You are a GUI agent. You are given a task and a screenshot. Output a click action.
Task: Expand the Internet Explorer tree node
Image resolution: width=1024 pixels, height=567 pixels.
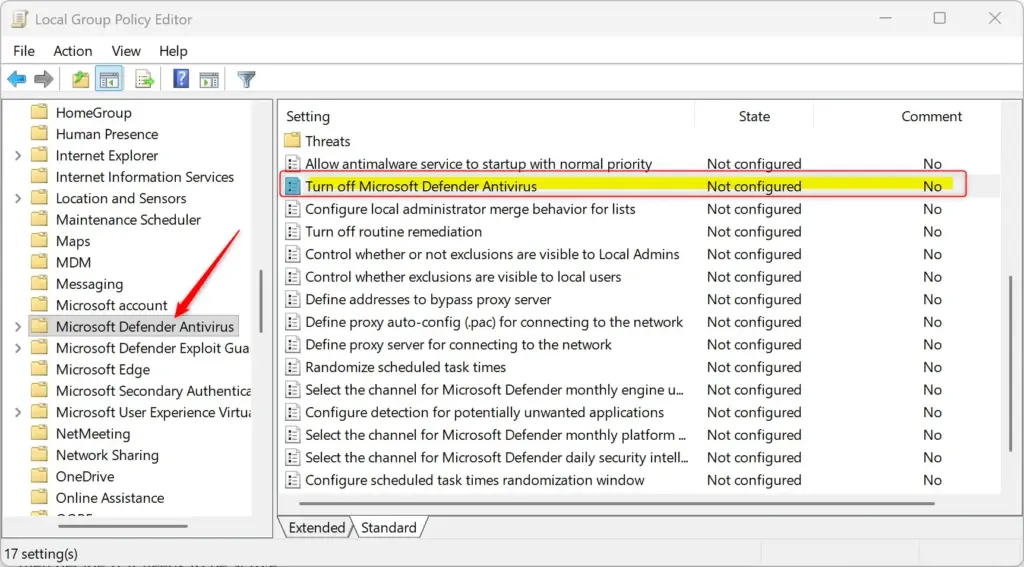18,155
